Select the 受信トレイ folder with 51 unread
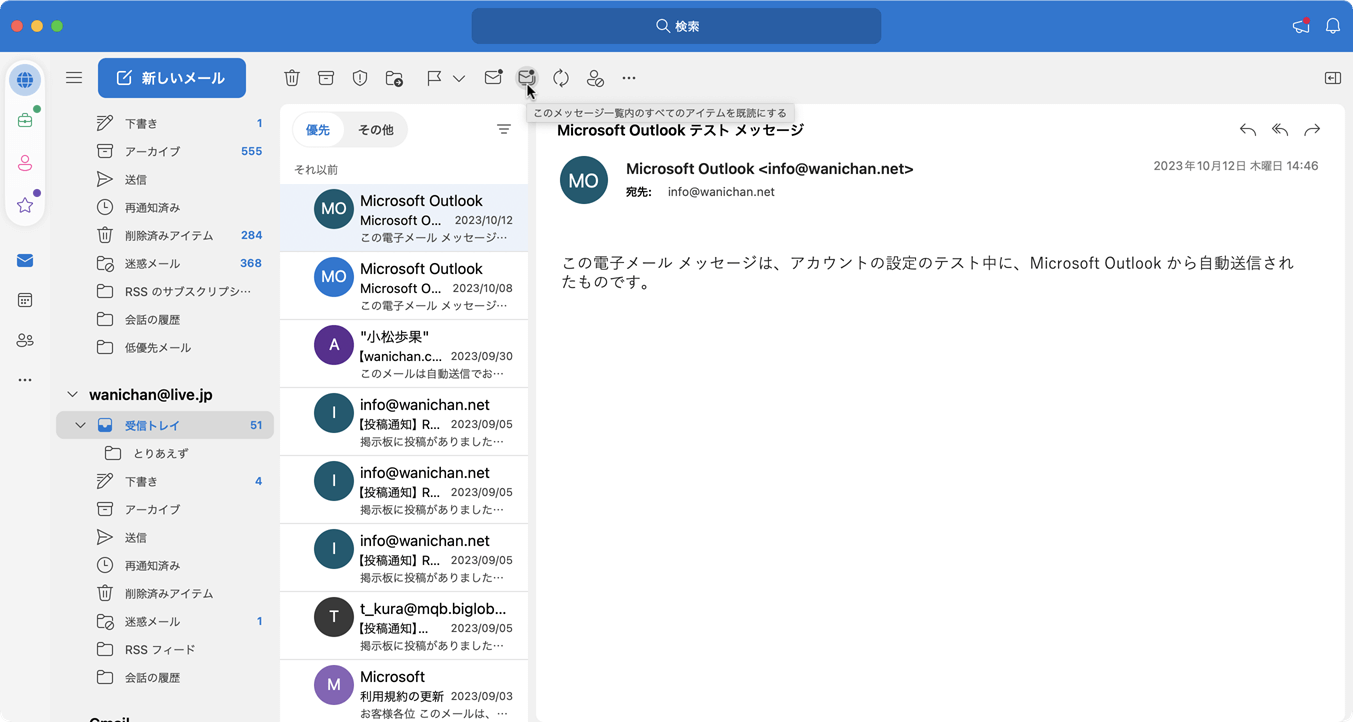The height and width of the screenshot is (722, 1353). (165, 425)
